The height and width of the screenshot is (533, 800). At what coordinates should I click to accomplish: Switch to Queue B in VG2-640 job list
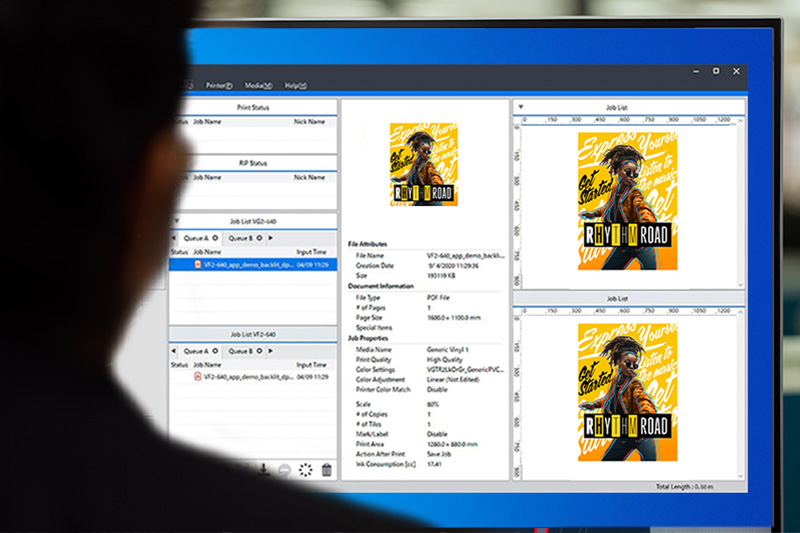pyautogui.click(x=239, y=238)
